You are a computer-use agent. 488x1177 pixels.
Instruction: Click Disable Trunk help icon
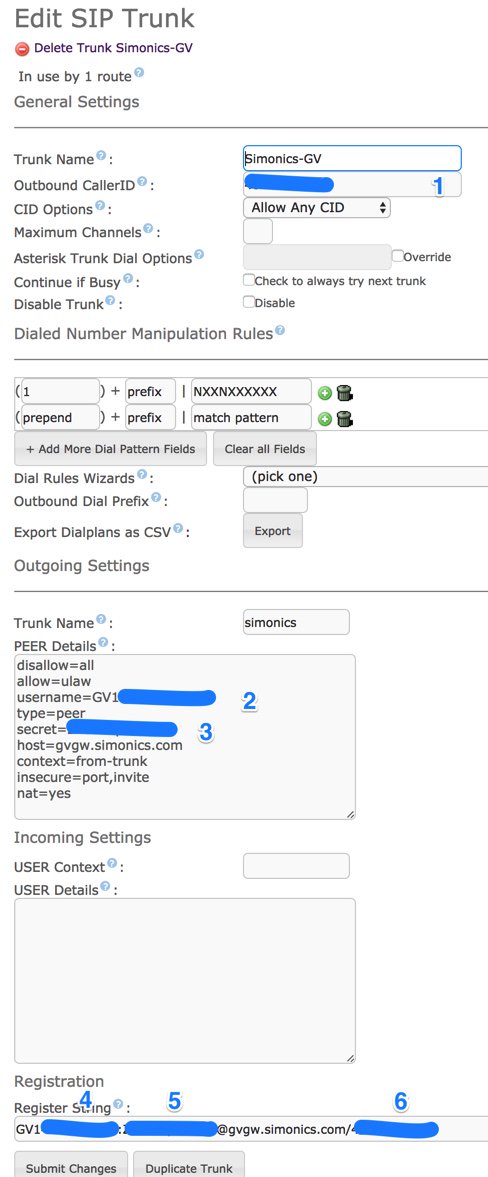(x=110, y=301)
